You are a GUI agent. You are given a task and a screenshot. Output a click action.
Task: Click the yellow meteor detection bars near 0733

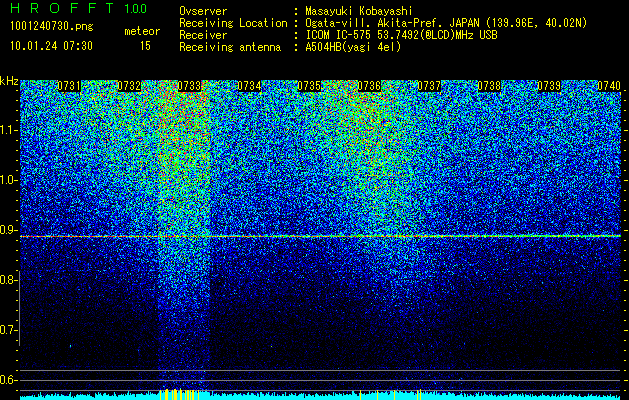(x=179, y=394)
